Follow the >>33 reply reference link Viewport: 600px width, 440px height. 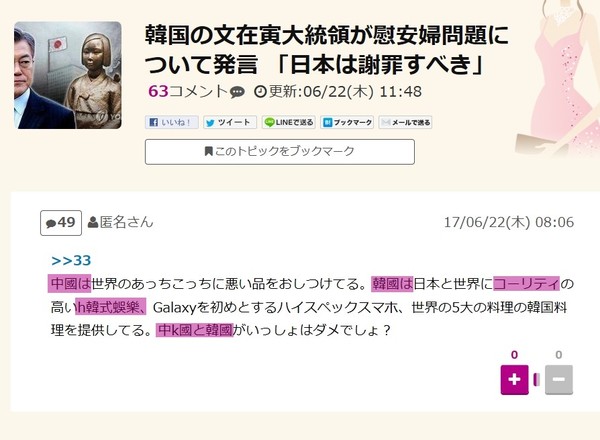tap(71, 261)
